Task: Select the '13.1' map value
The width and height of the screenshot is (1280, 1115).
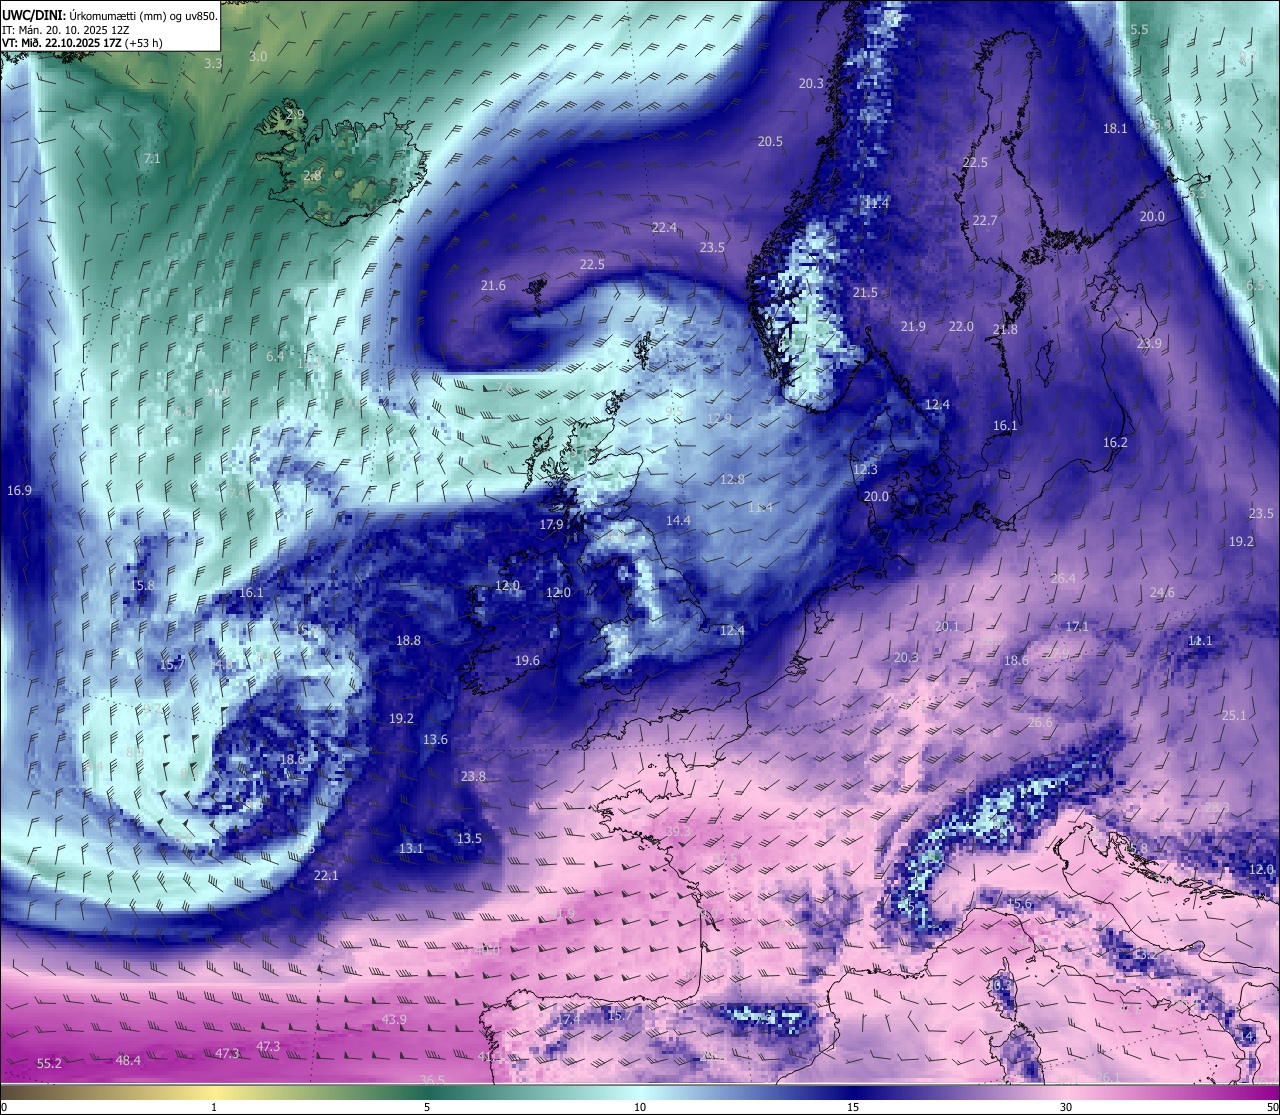Action: pyautogui.click(x=411, y=849)
